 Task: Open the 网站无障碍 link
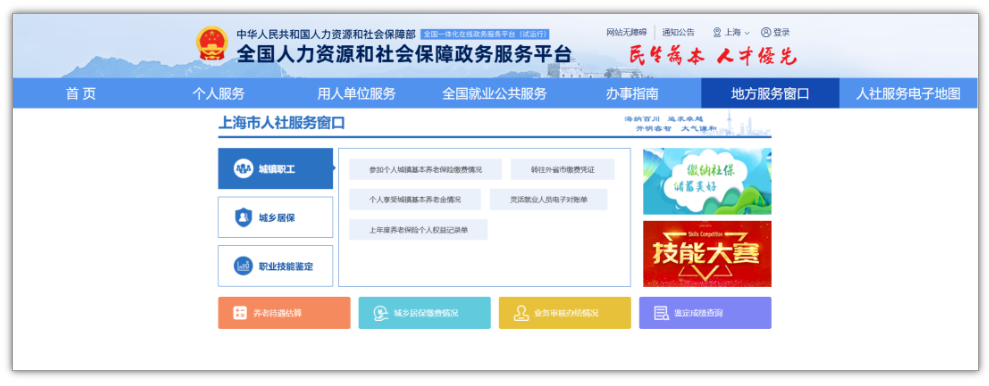point(626,32)
